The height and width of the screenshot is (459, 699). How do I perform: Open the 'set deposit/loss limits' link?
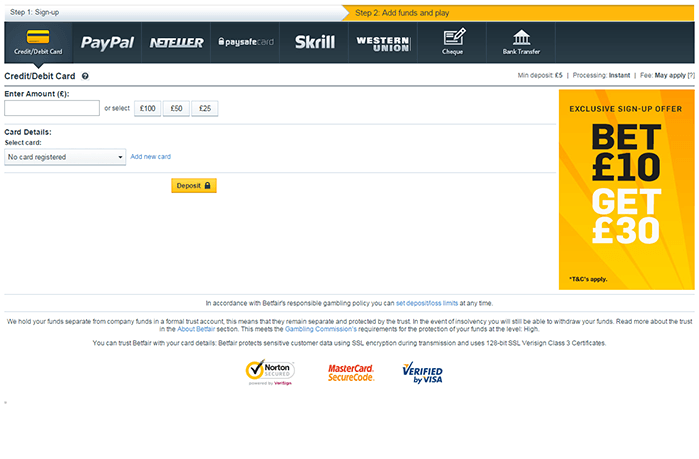click(427, 303)
